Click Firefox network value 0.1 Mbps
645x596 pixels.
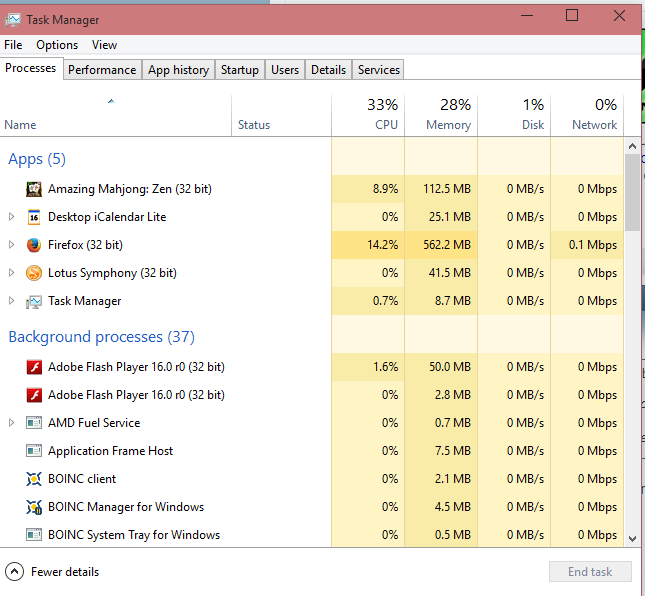pyautogui.click(x=593, y=245)
